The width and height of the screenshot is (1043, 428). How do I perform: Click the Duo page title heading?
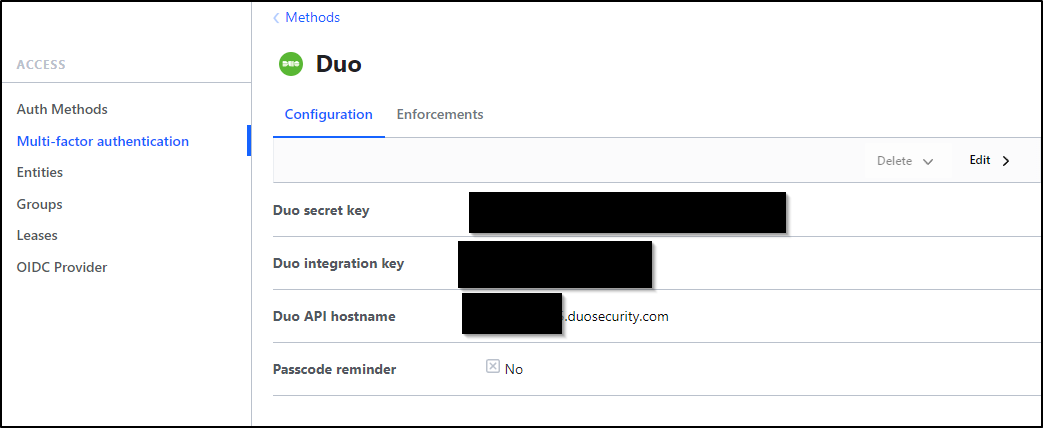(x=339, y=65)
